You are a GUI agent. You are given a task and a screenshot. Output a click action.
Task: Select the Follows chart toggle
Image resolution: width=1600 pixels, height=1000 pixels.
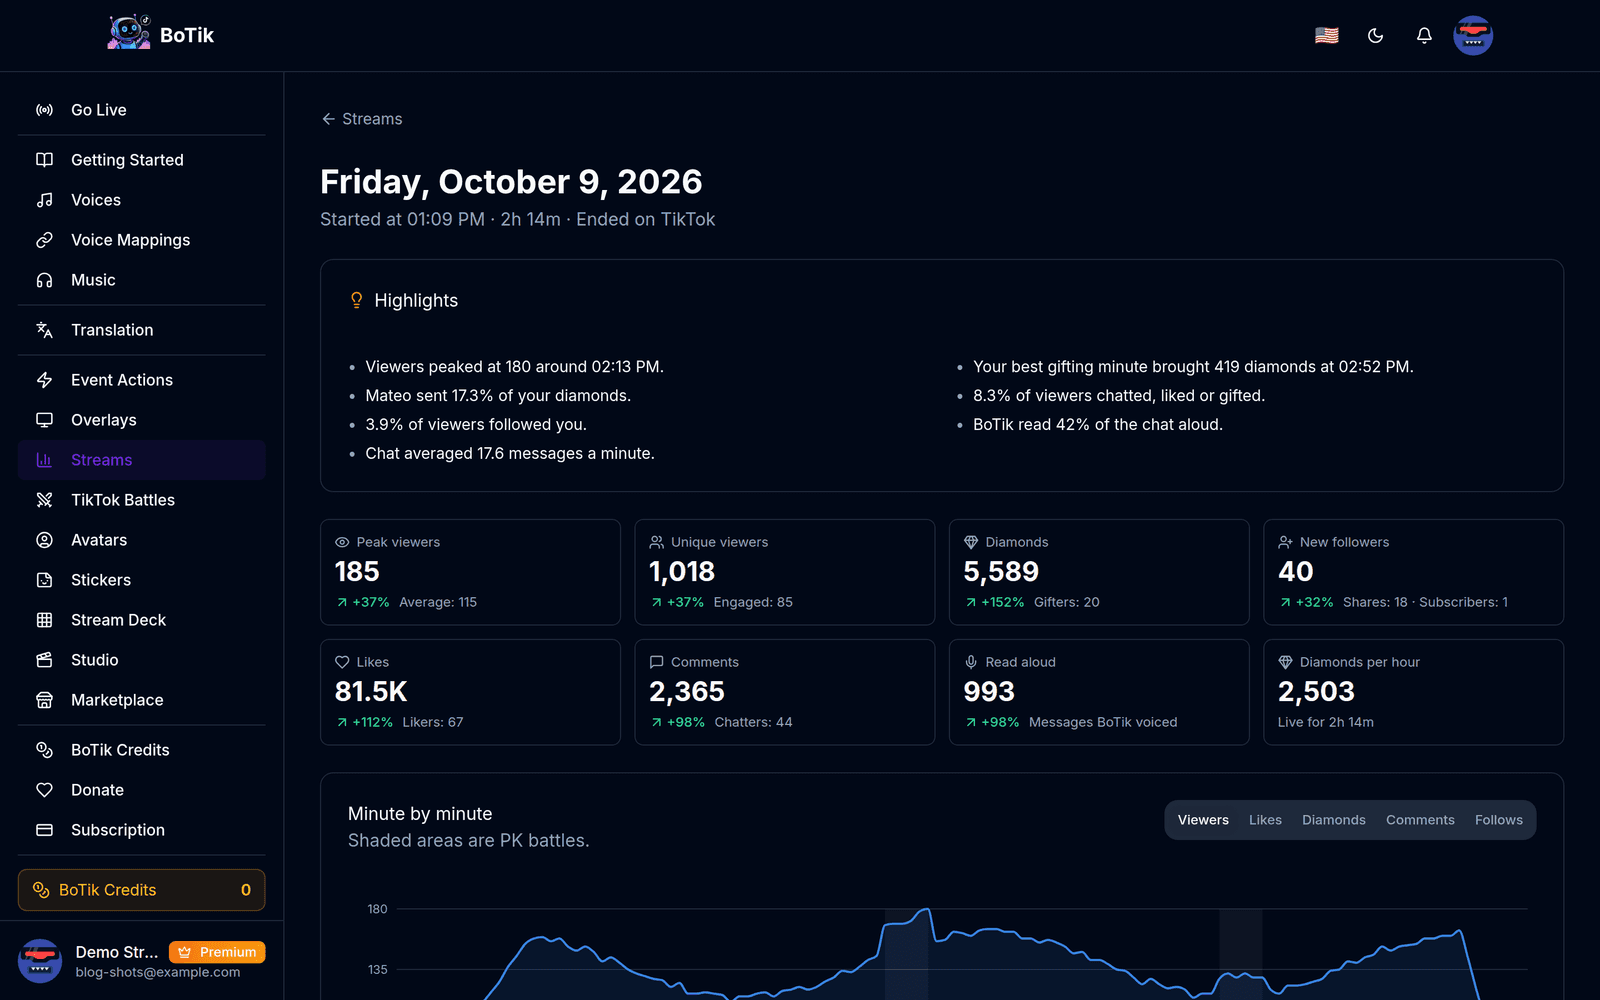tap(1498, 820)
